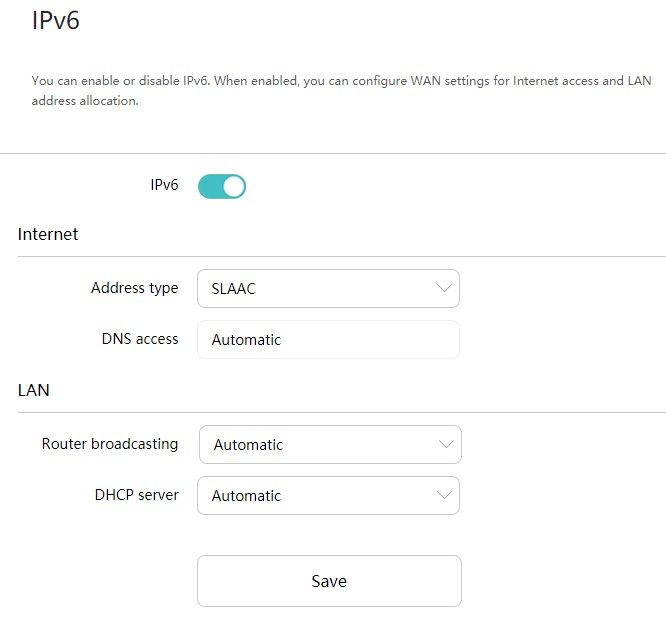Click the DNS access Automatic field
Screen dimensions: 666x630
point(328,340)
